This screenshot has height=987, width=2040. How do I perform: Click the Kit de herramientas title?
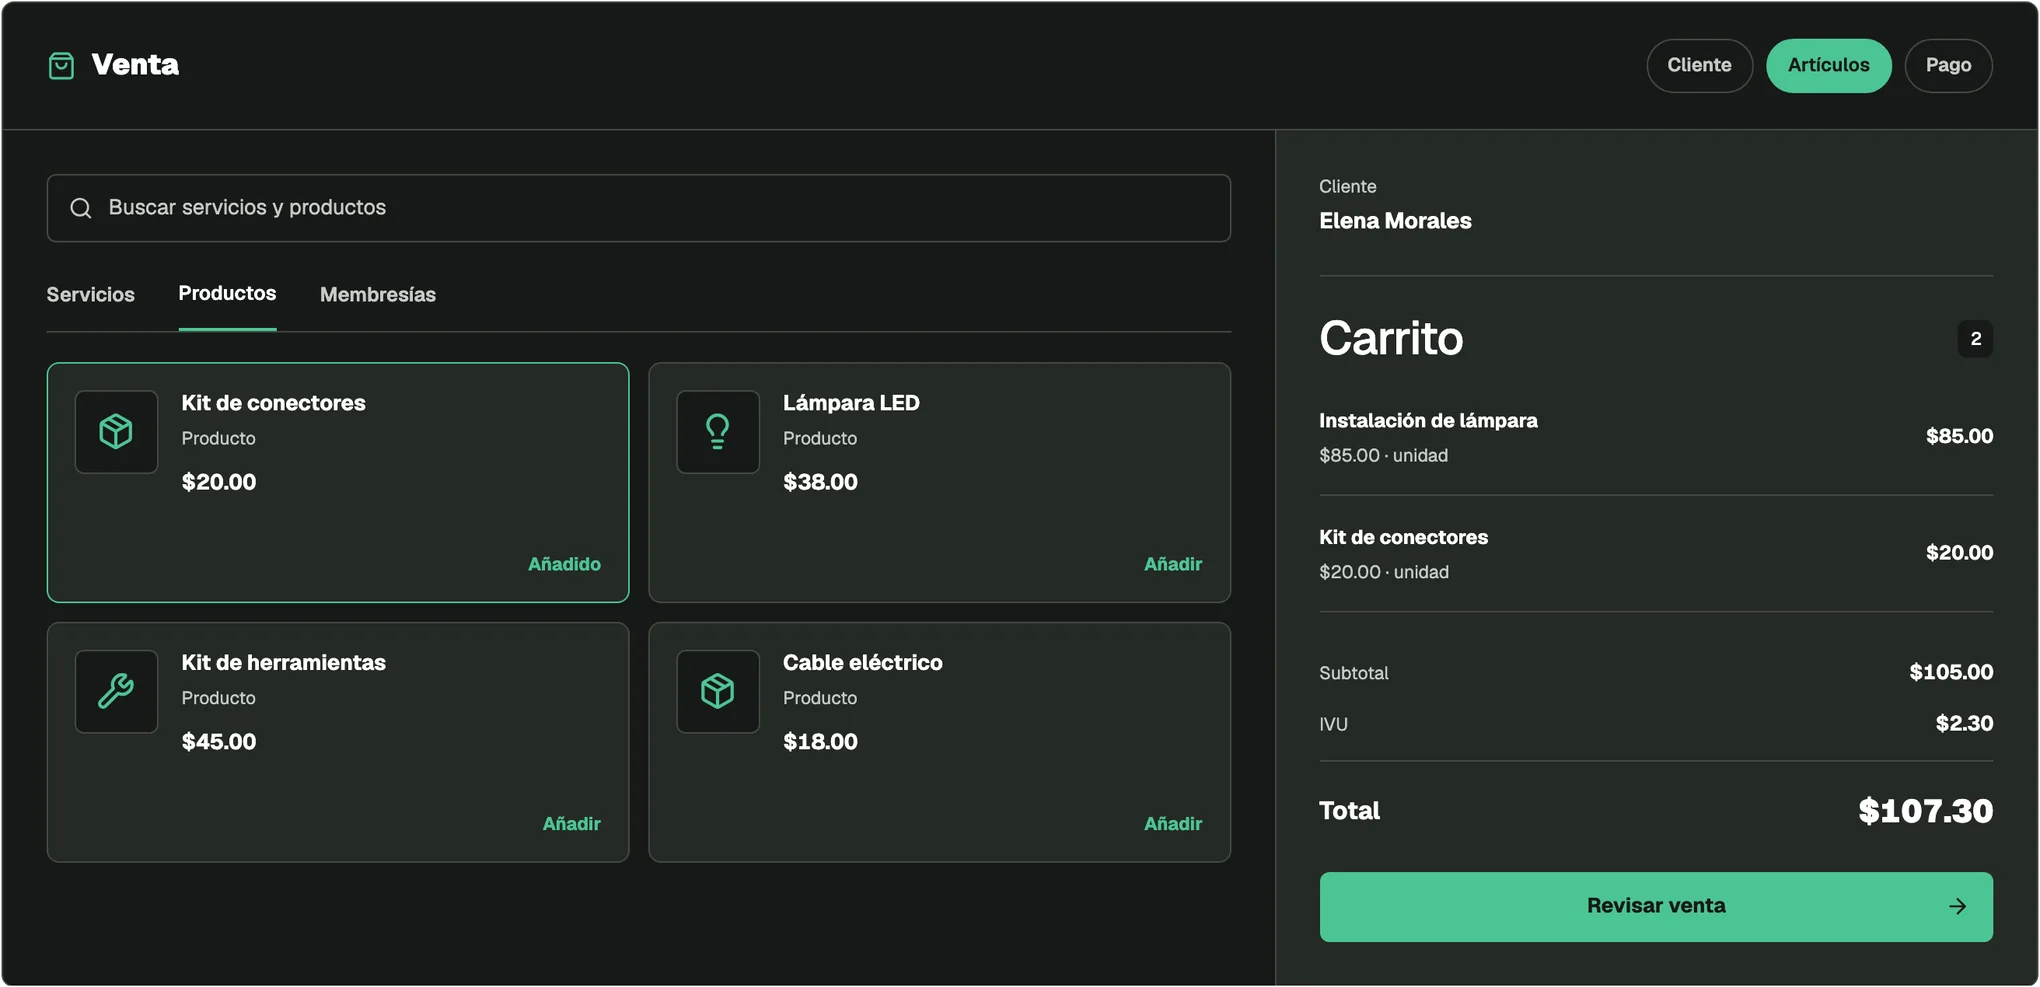click(x=283, y=663)
